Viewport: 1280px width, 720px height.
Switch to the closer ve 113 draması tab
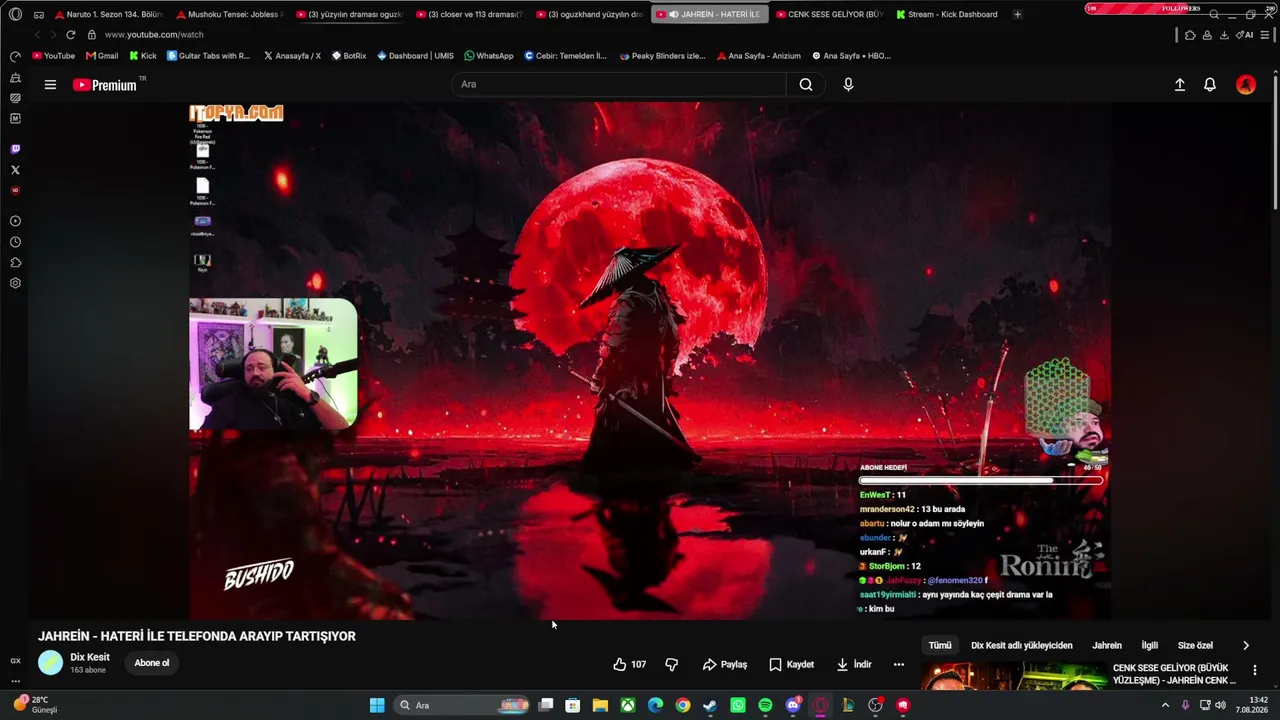[x=469, y=14]
